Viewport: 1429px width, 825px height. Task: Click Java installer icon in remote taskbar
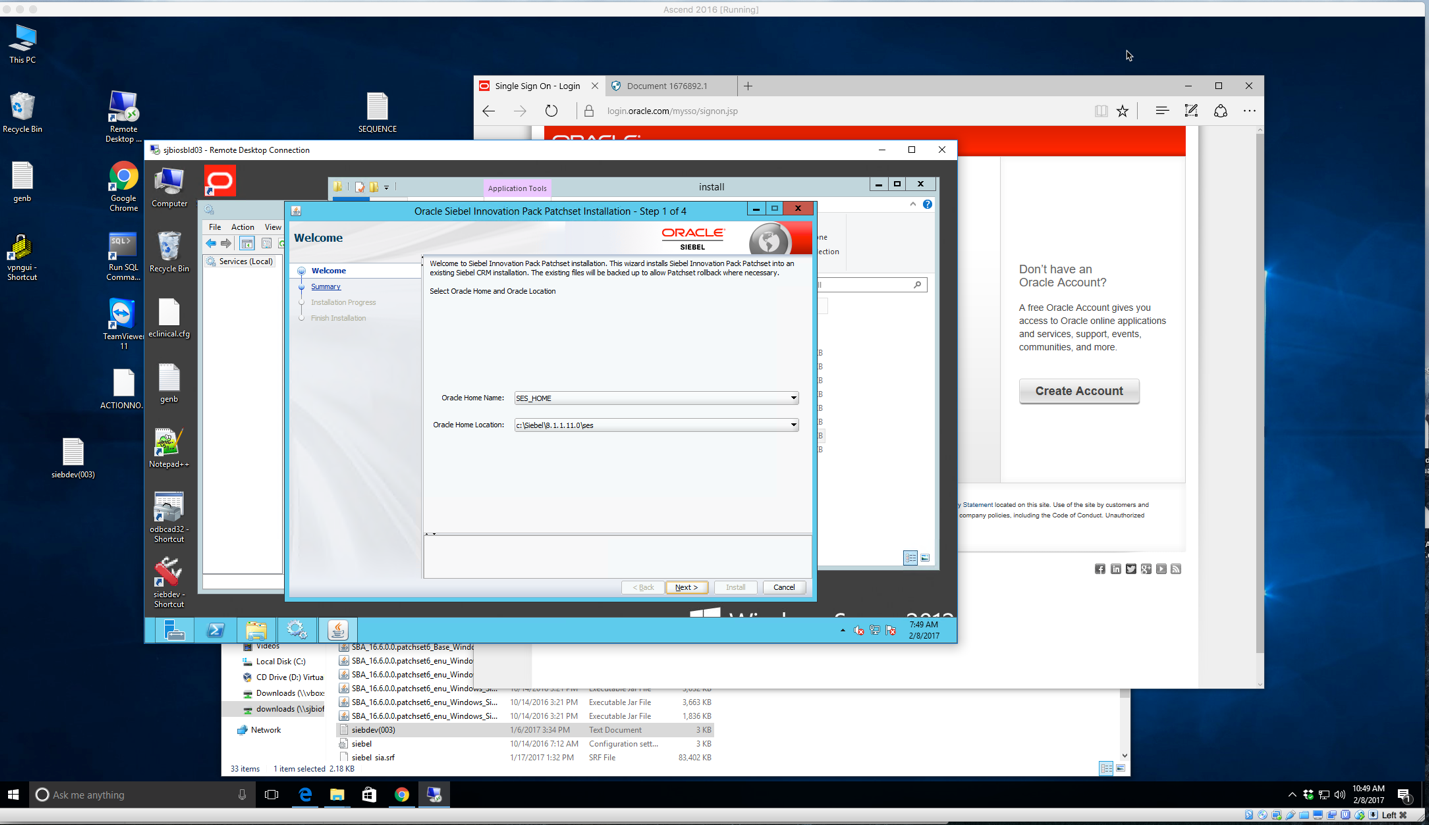[338, 630]
